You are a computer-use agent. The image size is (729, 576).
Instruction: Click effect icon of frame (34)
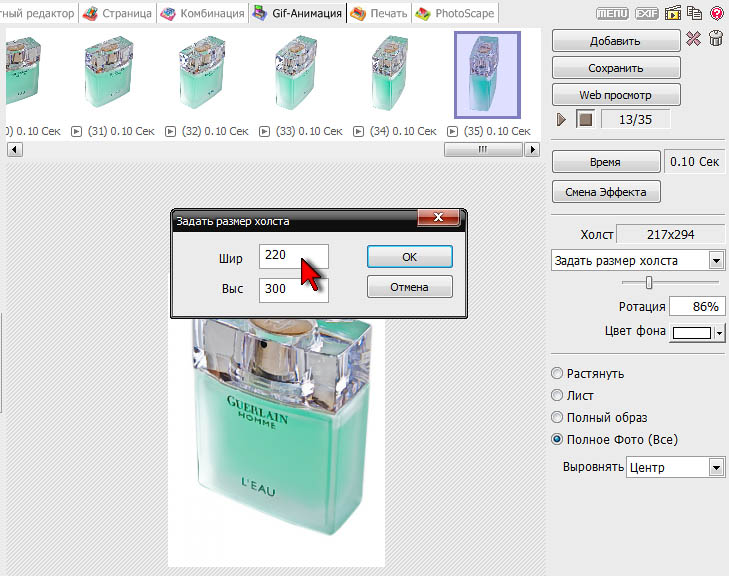358,132
